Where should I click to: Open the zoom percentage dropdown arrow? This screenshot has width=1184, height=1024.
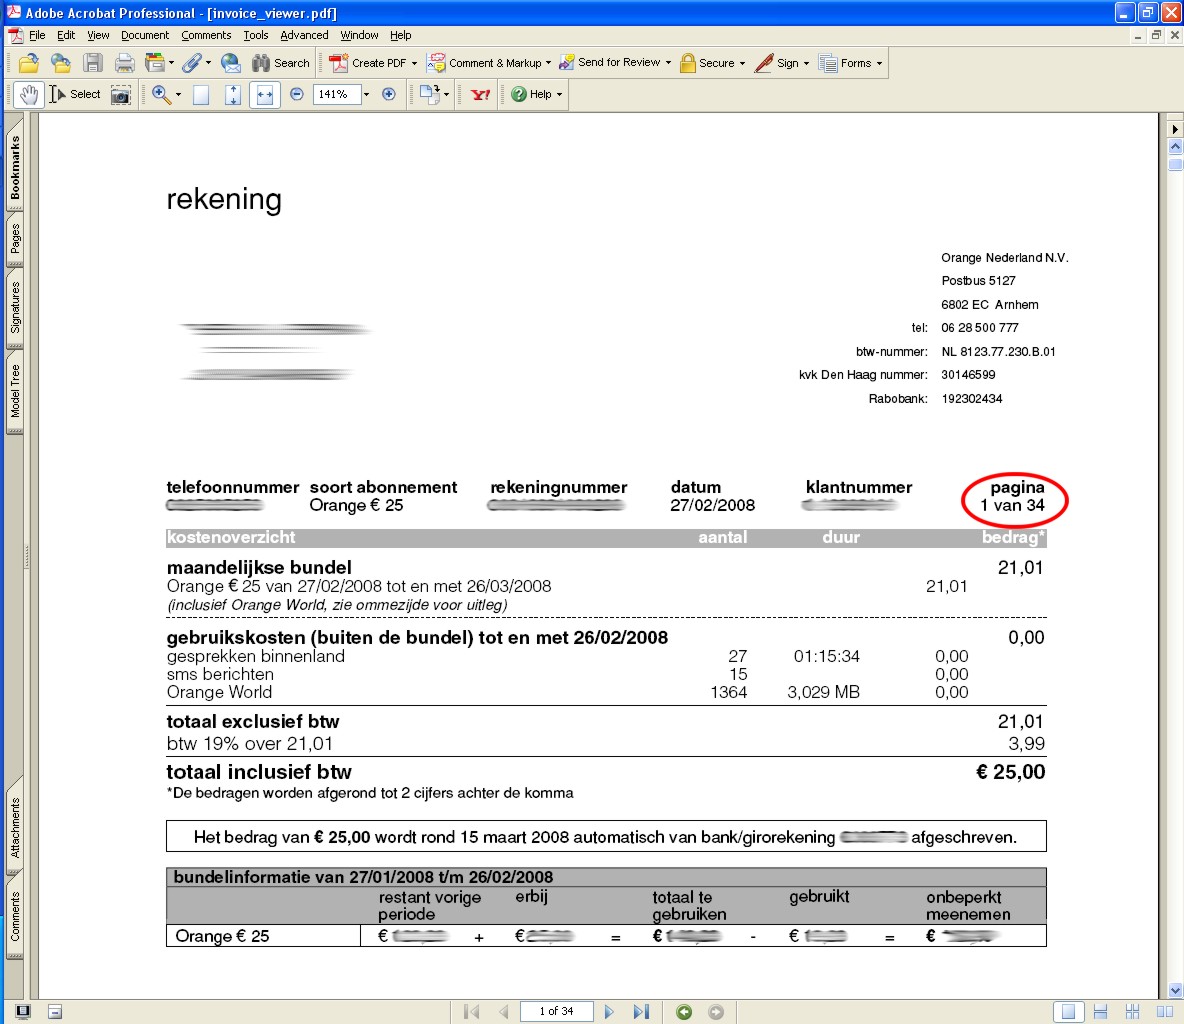pos(366,94)
